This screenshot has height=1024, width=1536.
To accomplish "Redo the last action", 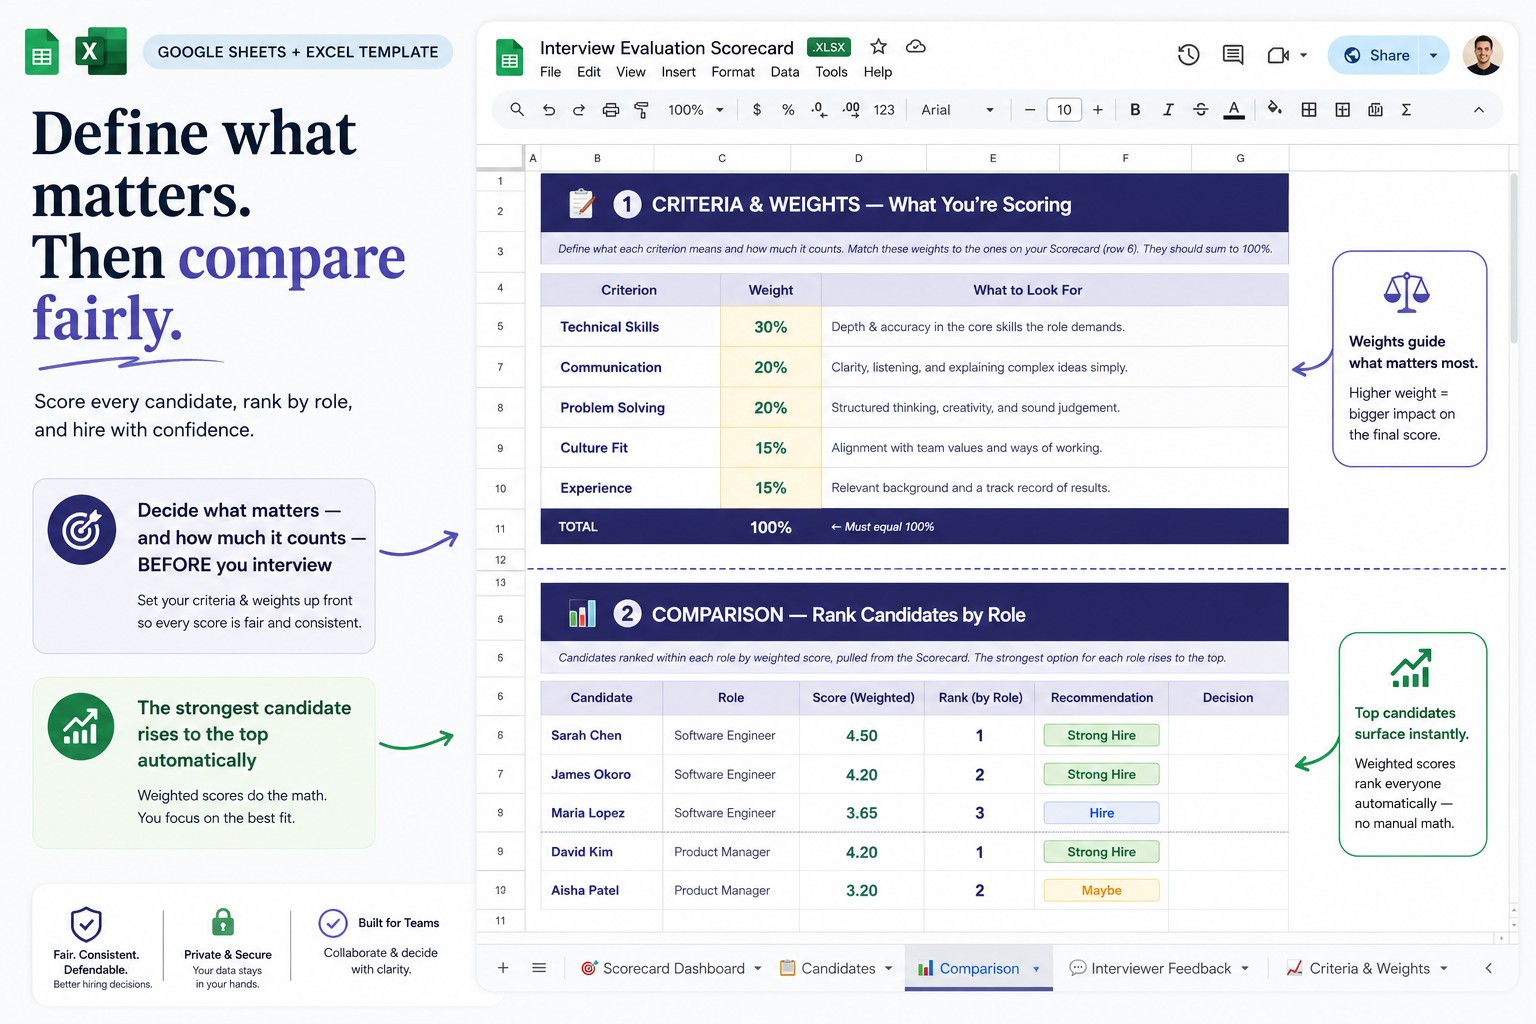I will 579,110.
